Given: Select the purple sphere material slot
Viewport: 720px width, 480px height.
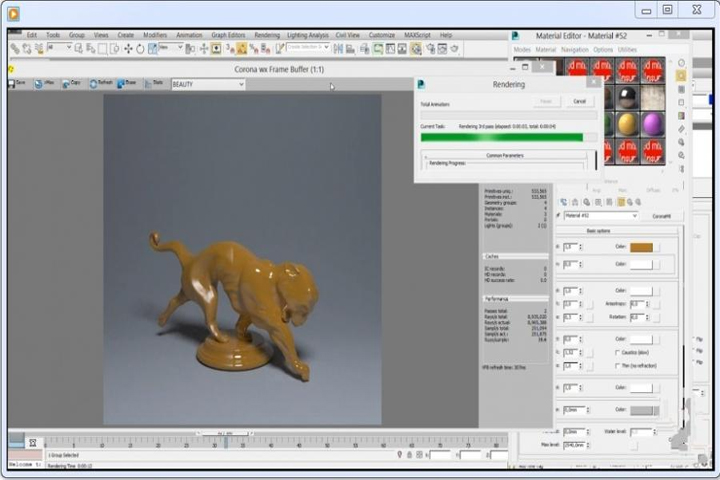Looking at the screenshot, I should [x=653, y=123].
